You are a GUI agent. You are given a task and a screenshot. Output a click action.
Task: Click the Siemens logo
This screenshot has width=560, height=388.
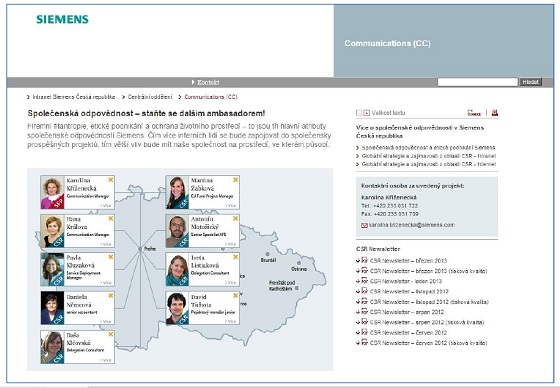coord(62,19)
